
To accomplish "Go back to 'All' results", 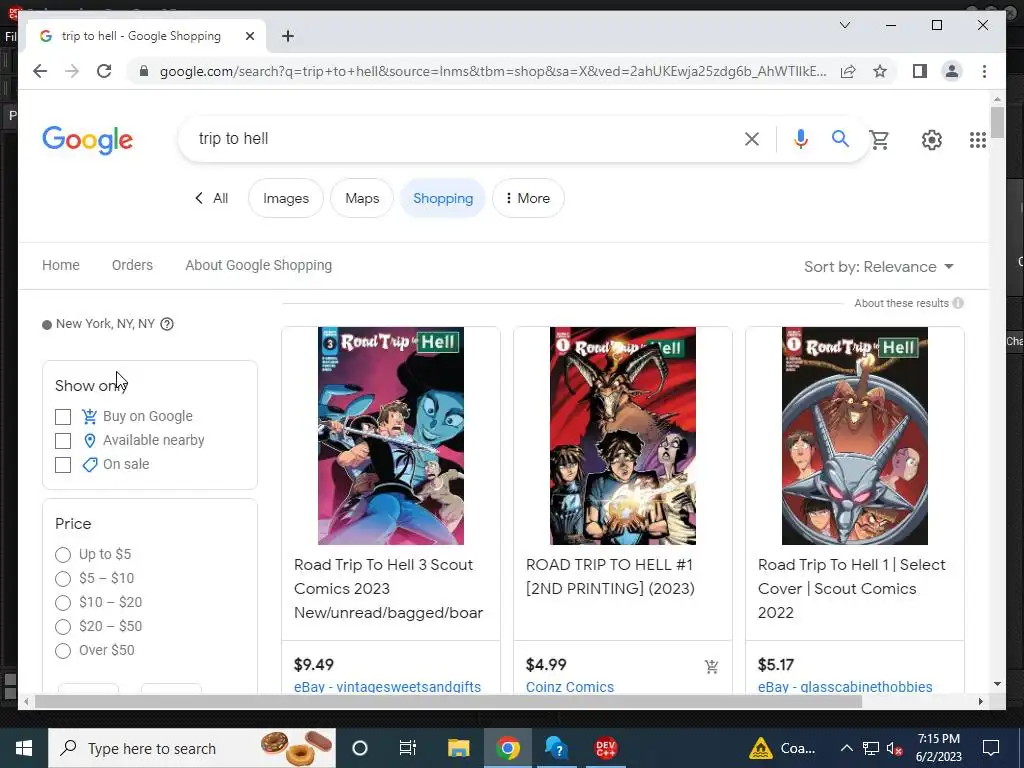I will tap(212, 198).
